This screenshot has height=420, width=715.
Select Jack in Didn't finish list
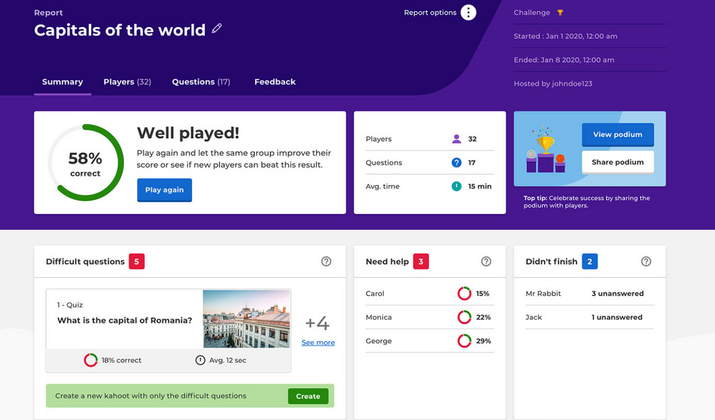pyautogui.click(x=534, y=317)
